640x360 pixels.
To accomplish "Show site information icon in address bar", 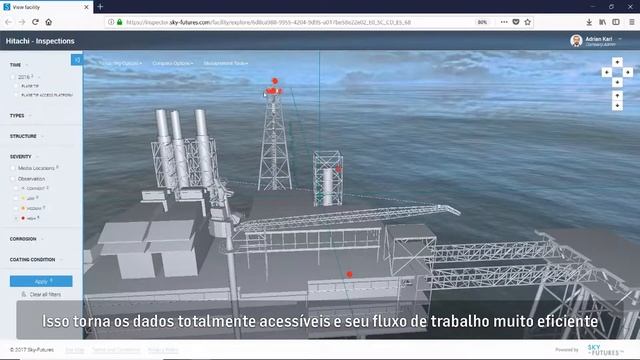I will [111, 22].
